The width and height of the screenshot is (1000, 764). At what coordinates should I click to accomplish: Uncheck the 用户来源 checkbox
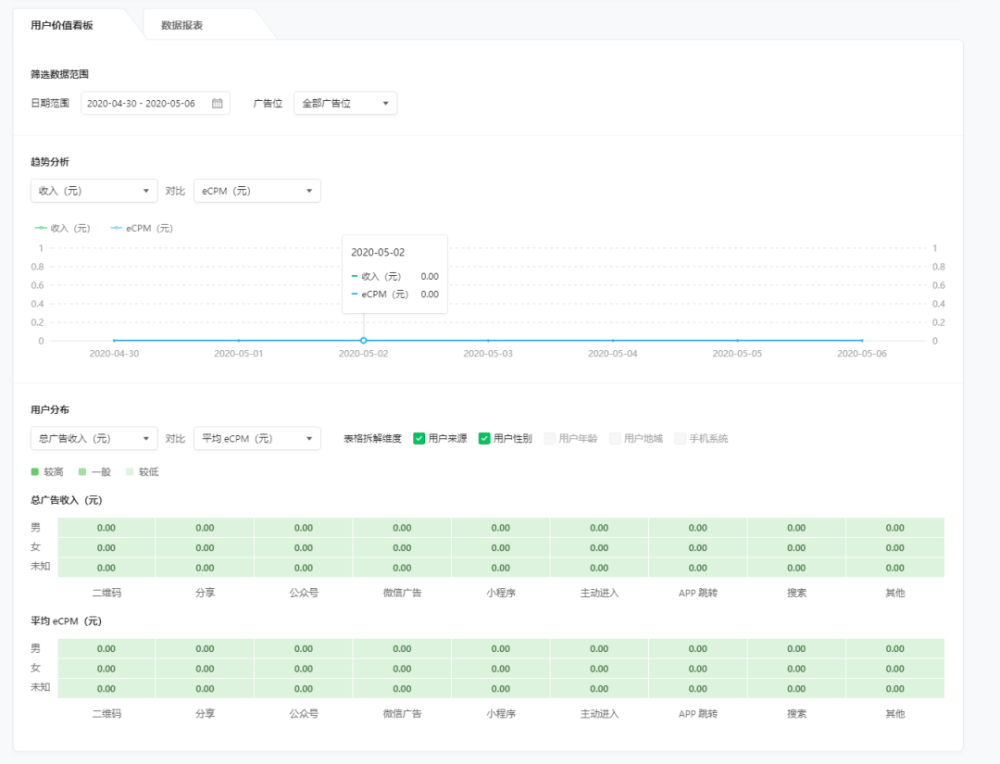419,438
